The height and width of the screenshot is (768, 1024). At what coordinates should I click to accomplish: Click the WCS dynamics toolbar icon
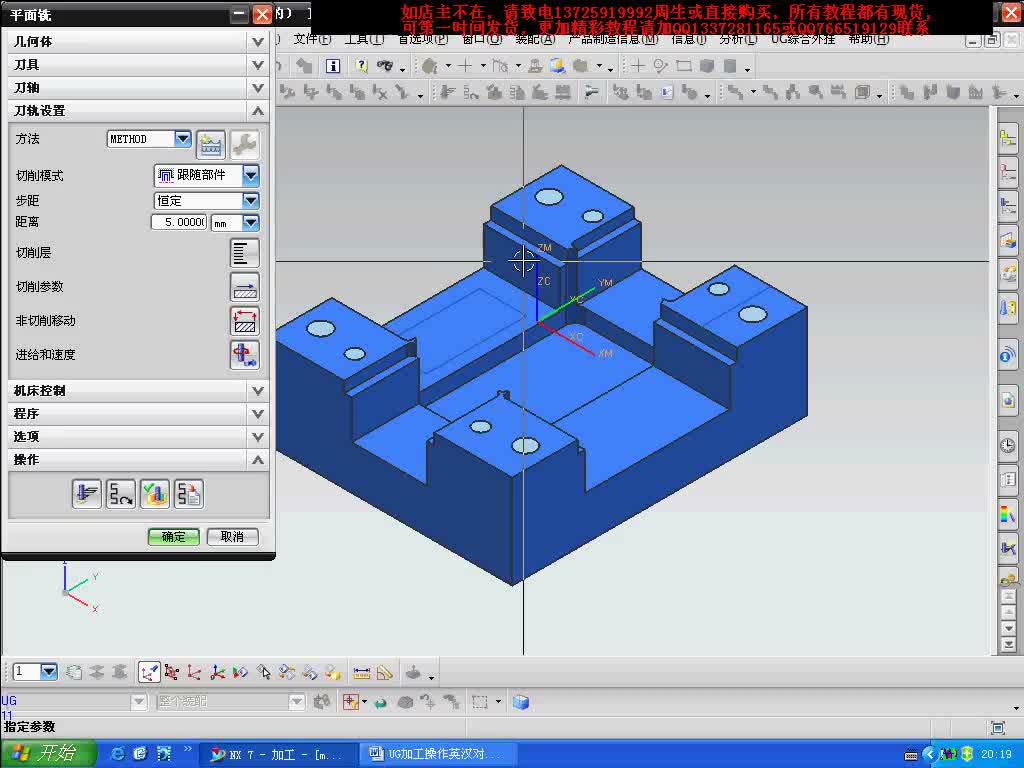click(x=149, y=672)
